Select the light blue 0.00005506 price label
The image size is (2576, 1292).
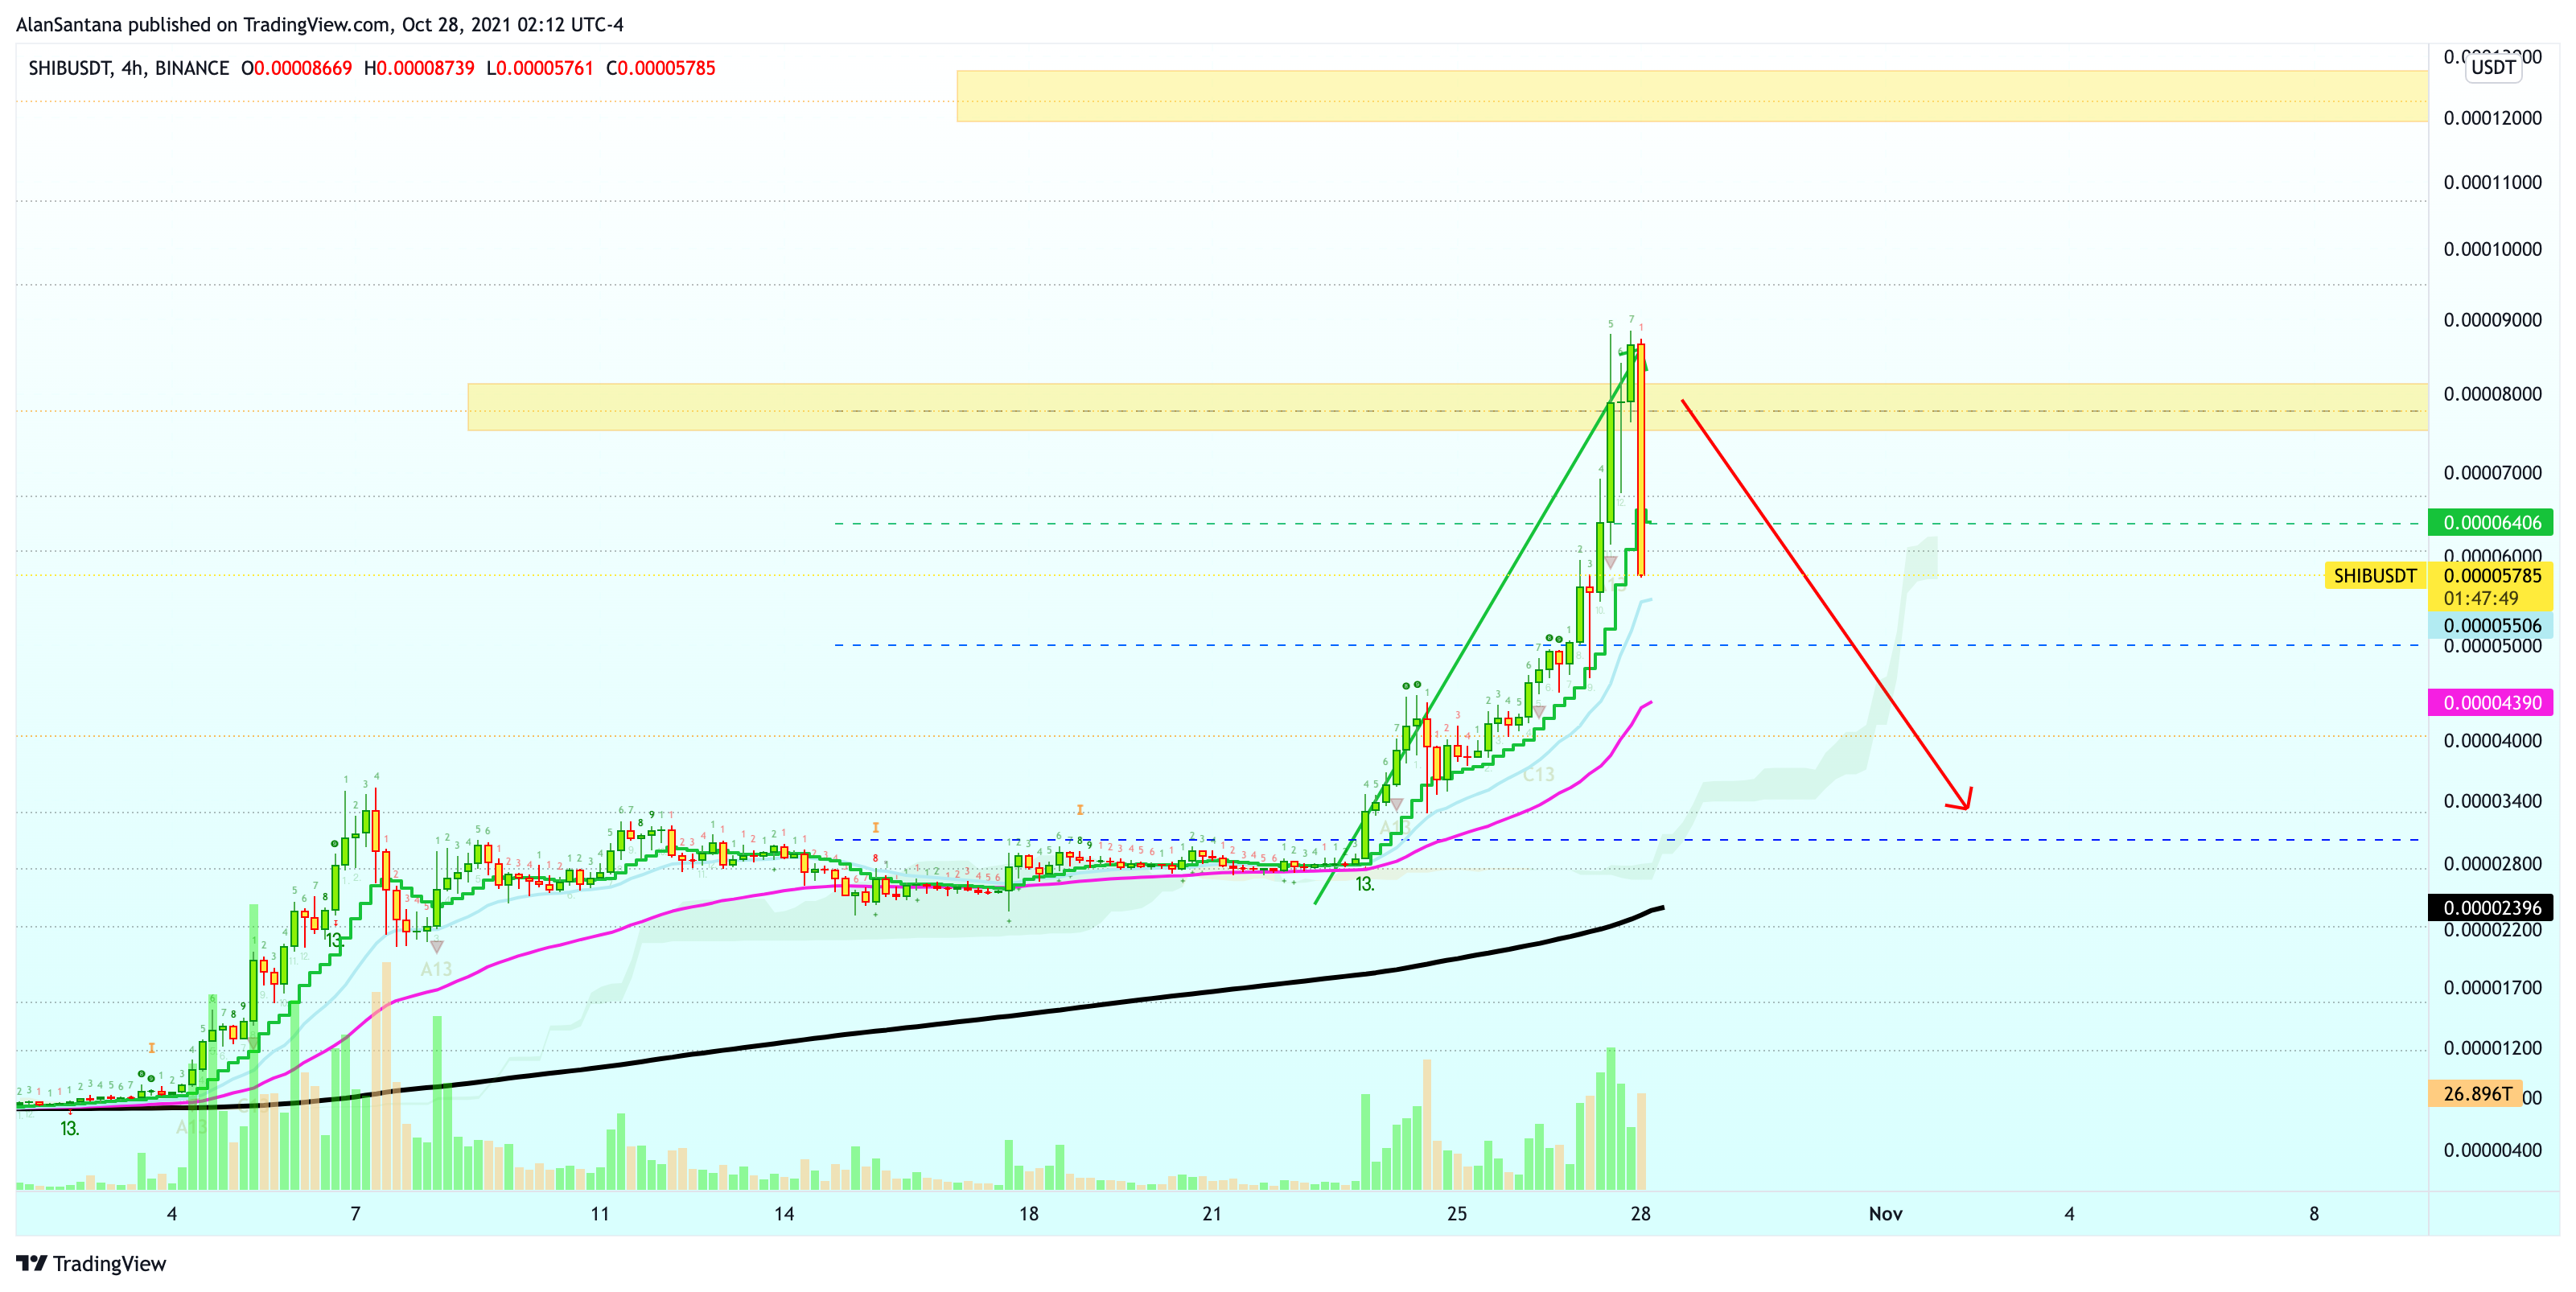(x=2490, y=625)
